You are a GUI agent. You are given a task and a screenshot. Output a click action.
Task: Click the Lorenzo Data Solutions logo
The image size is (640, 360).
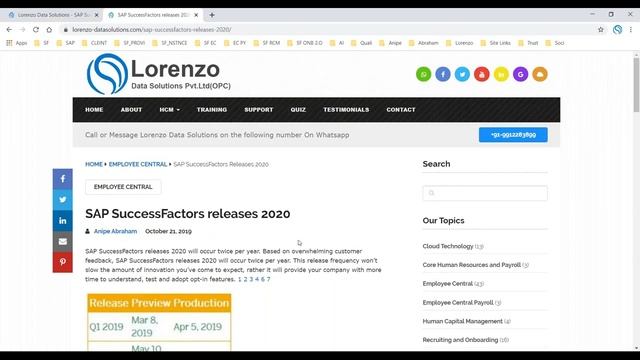(x=159, y=74)
